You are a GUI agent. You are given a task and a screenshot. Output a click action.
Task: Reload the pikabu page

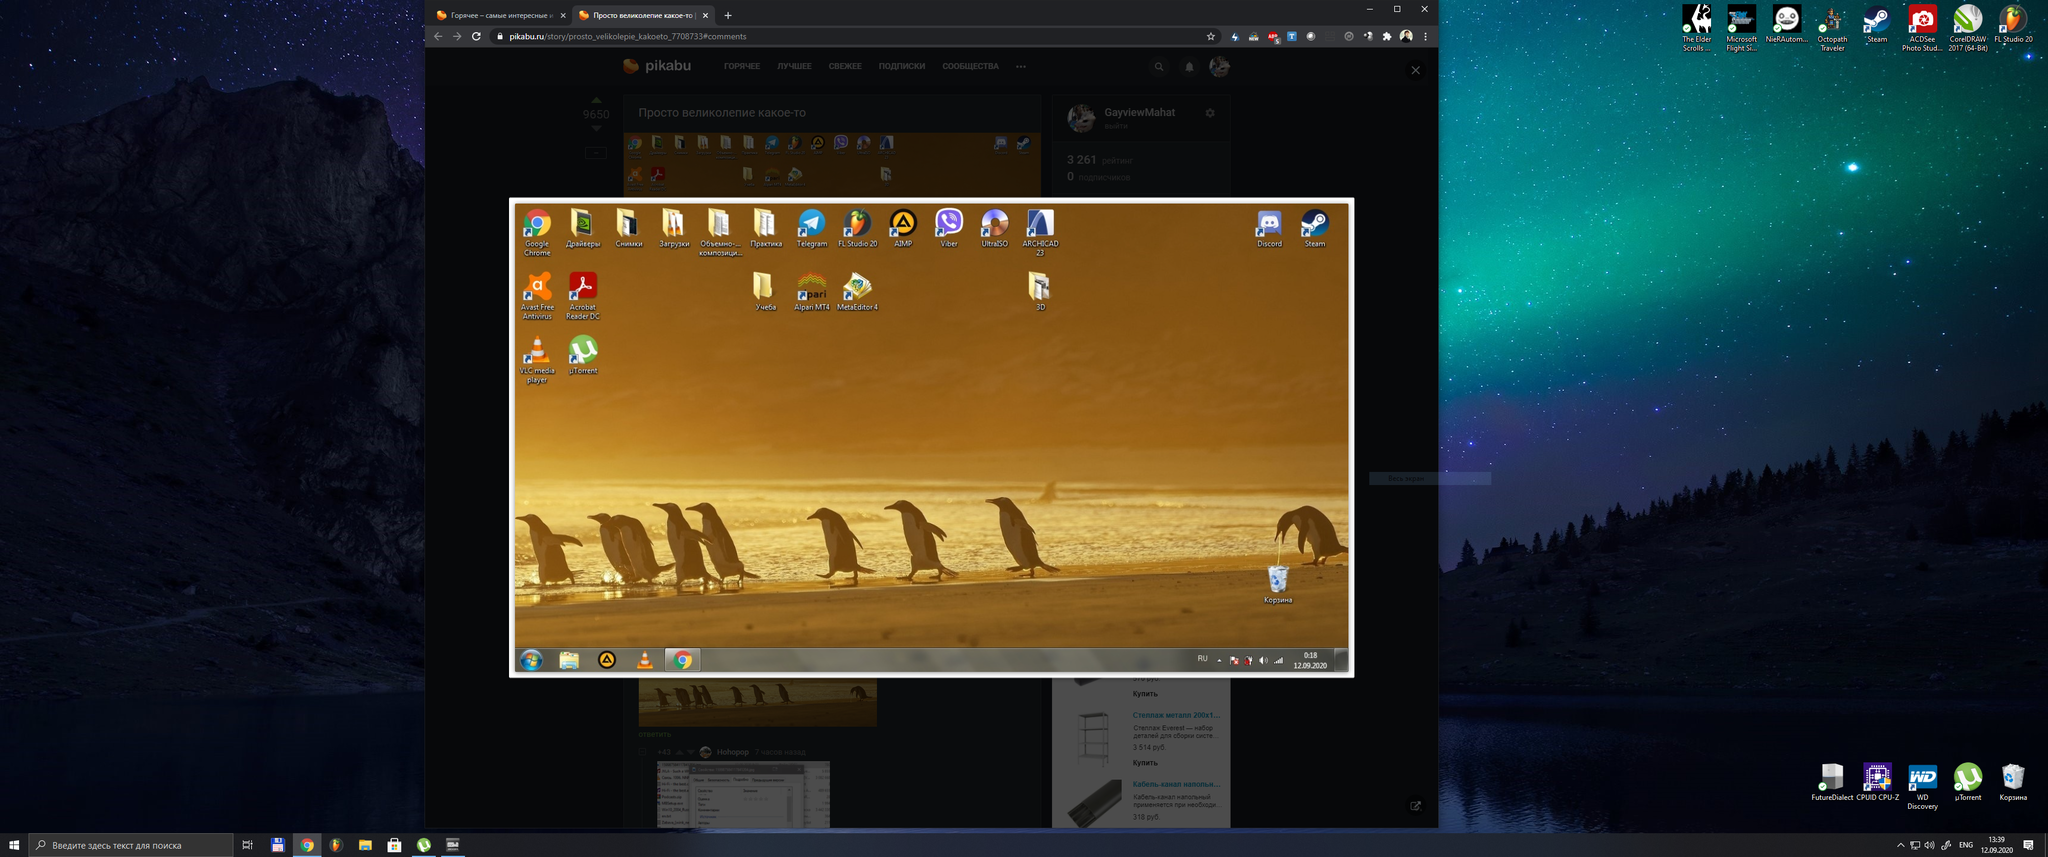[x=476, y=37]
